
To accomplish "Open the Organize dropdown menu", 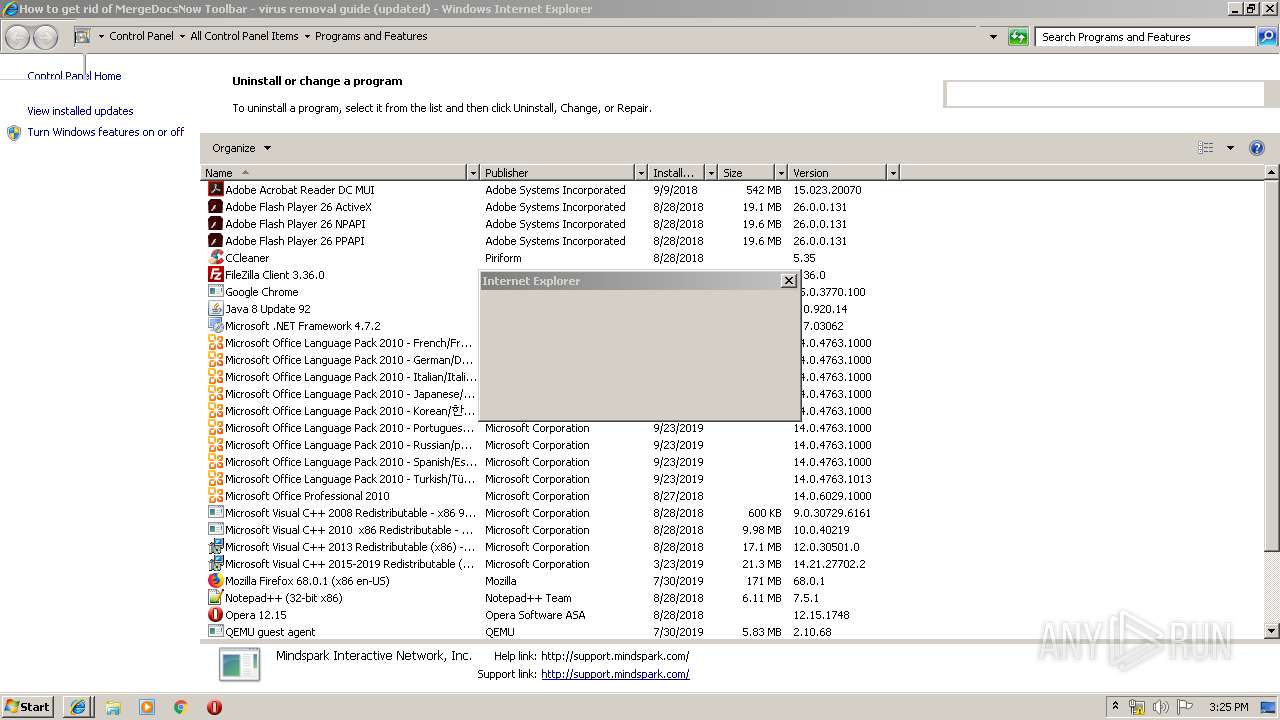I will pyautogui.click(x=241, y=148).
